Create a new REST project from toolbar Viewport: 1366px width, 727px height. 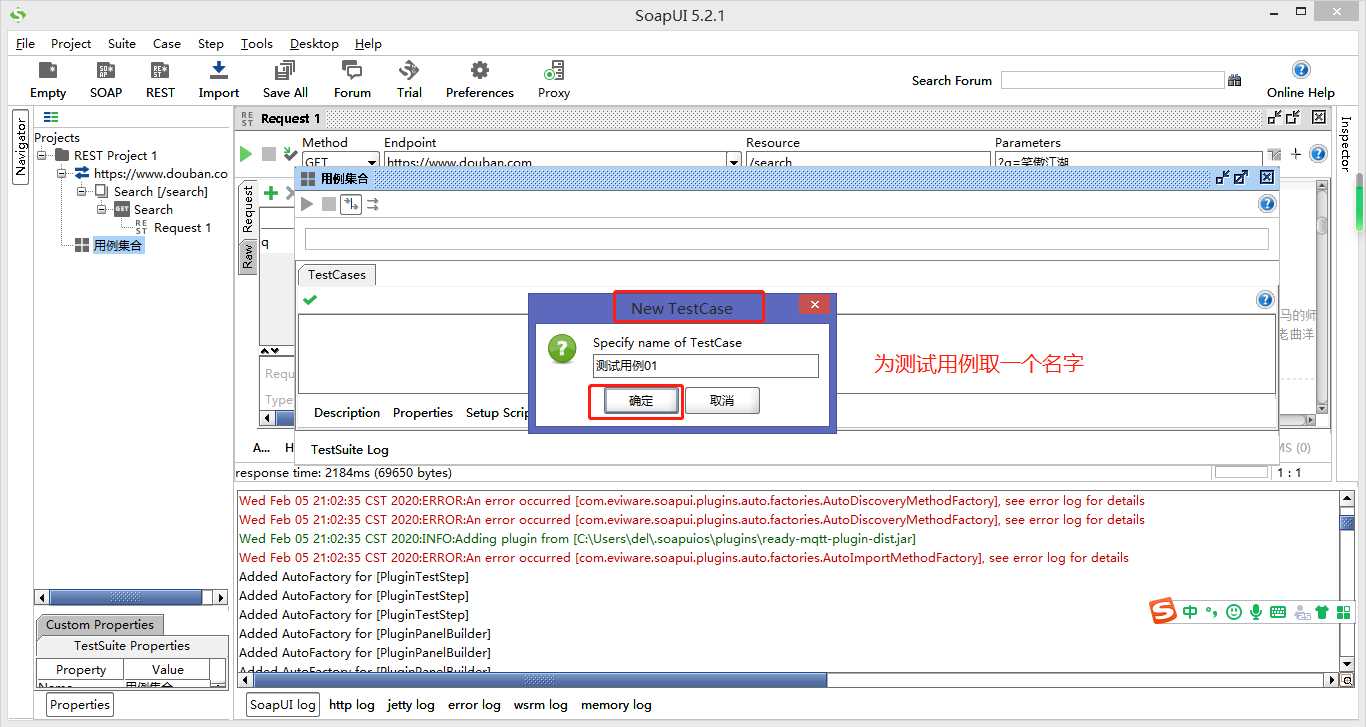pyautogui.click(x=160, y=71)
